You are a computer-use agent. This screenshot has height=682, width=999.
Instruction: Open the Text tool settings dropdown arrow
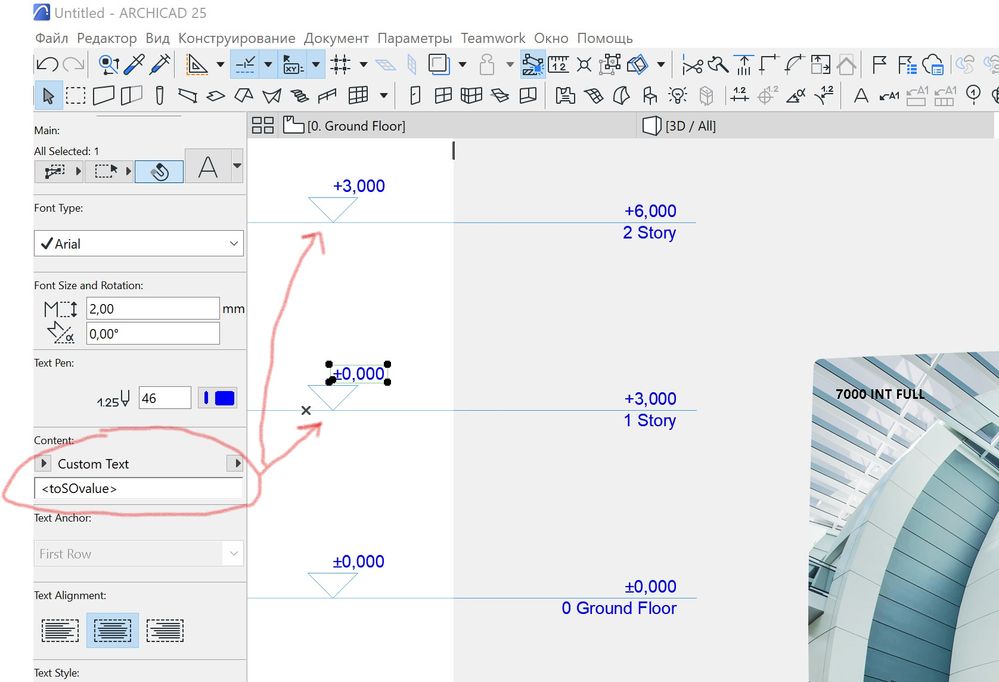click(x=237, y=166)
